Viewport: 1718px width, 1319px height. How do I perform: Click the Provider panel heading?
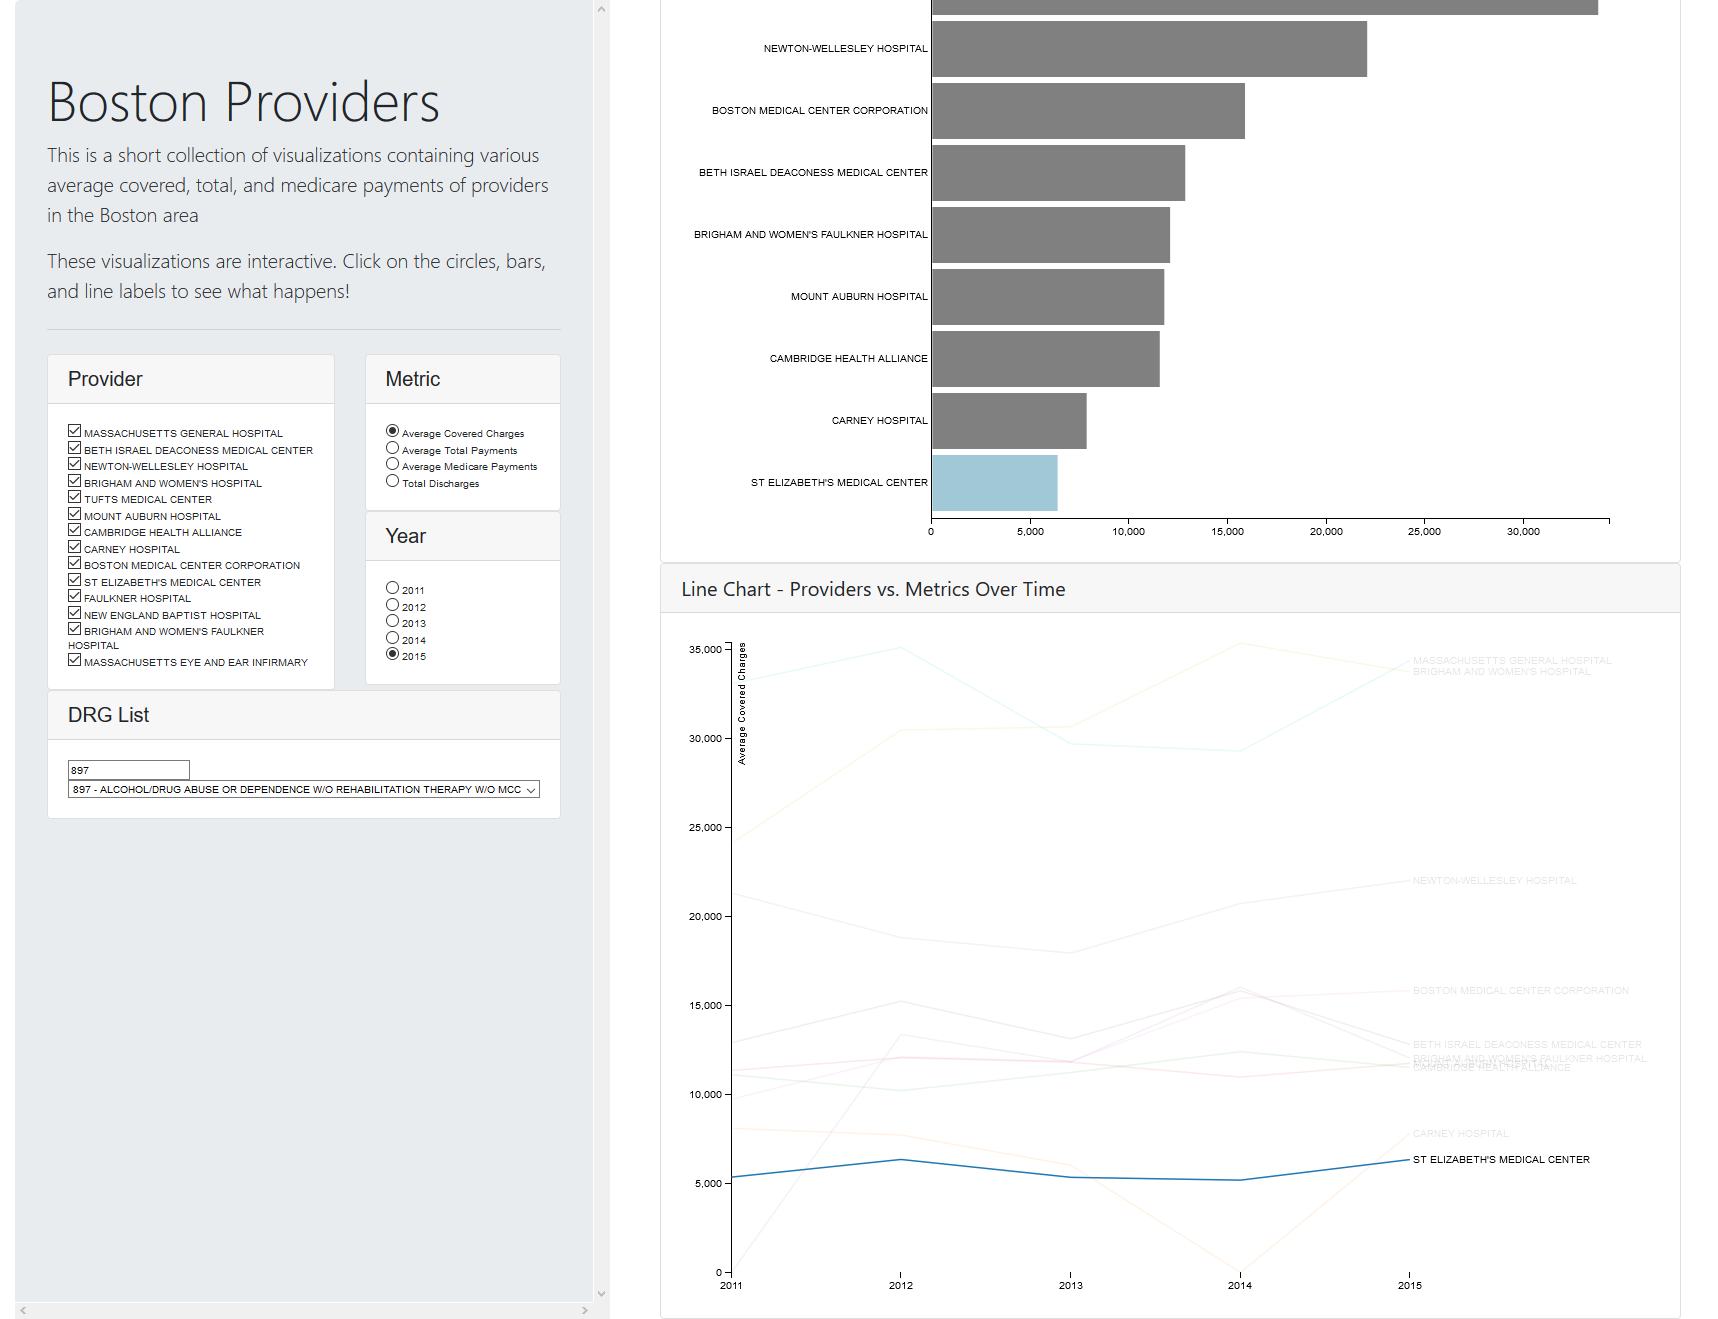coord(105,379)
